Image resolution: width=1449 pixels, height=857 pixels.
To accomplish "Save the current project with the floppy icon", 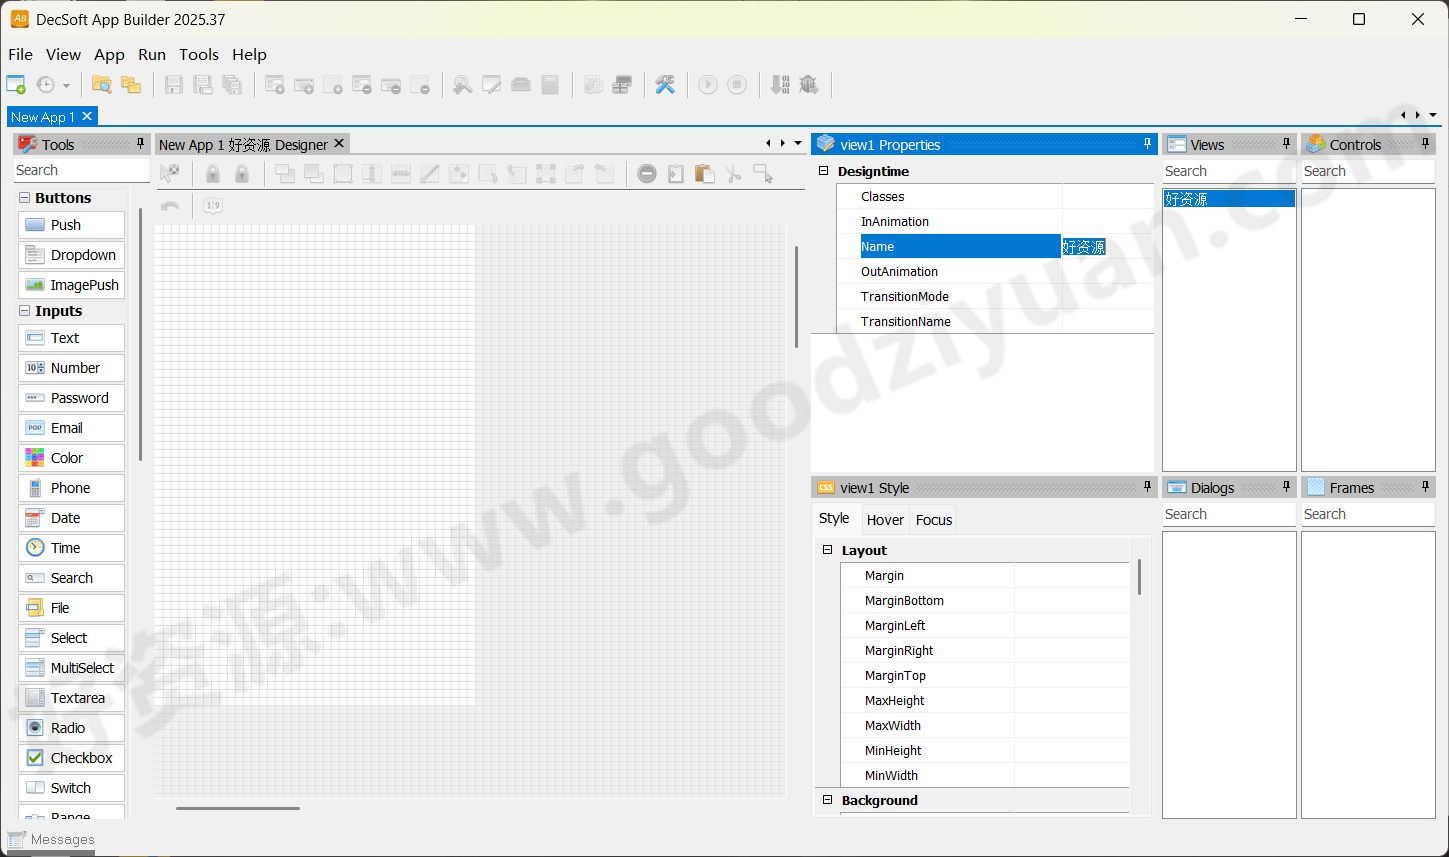I will click(173, 84).
